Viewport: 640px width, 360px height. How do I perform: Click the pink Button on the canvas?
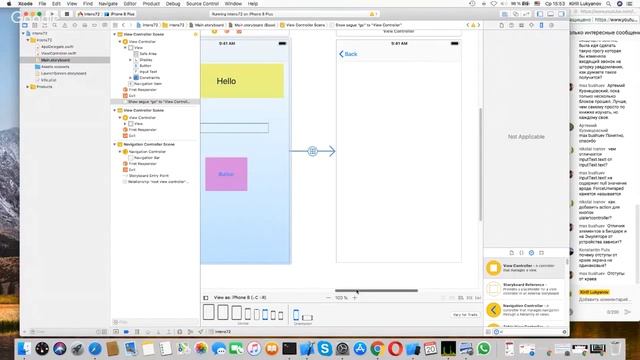226,174
